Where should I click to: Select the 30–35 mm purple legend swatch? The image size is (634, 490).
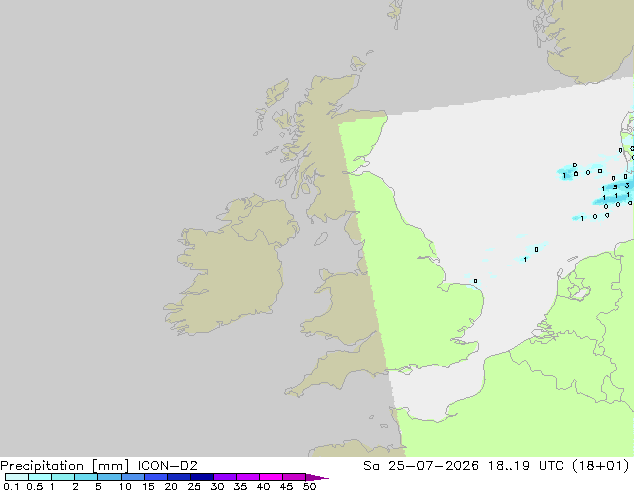[x=225, y=477]
